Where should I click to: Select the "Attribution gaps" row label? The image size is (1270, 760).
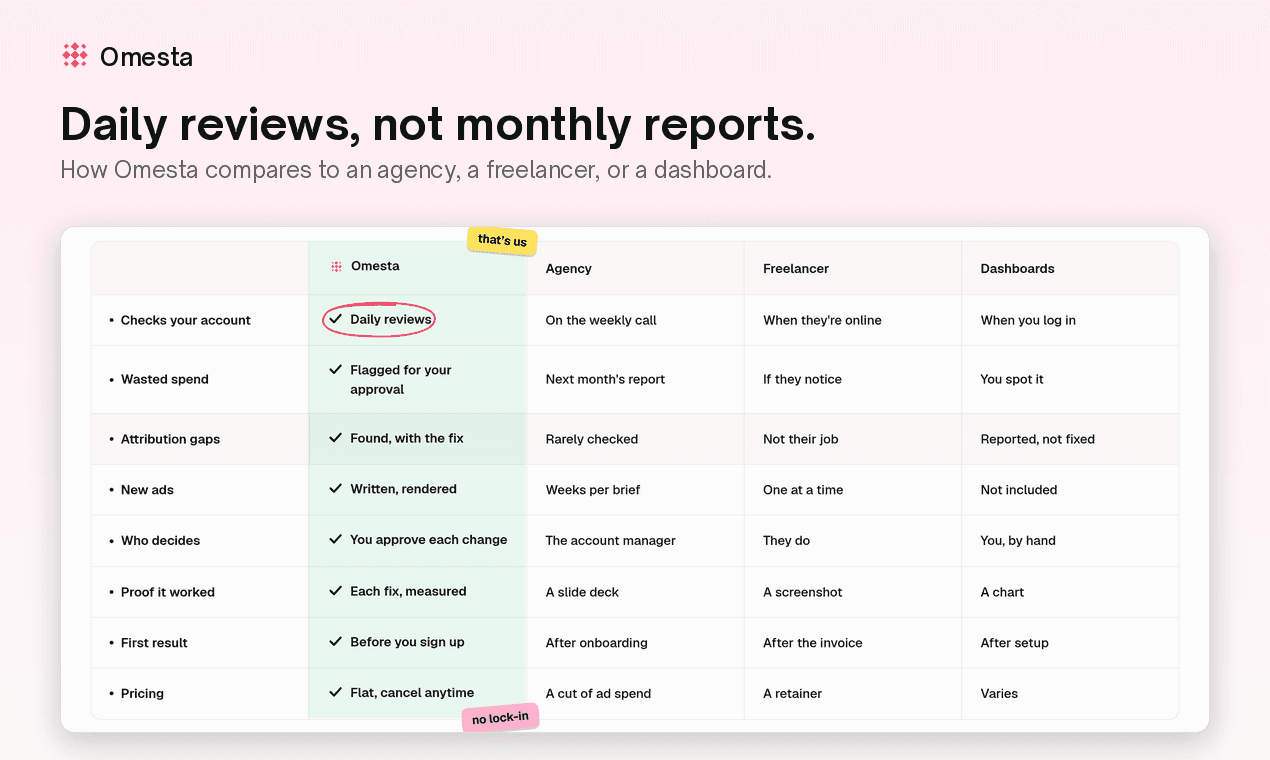click(x=170, y=439)
